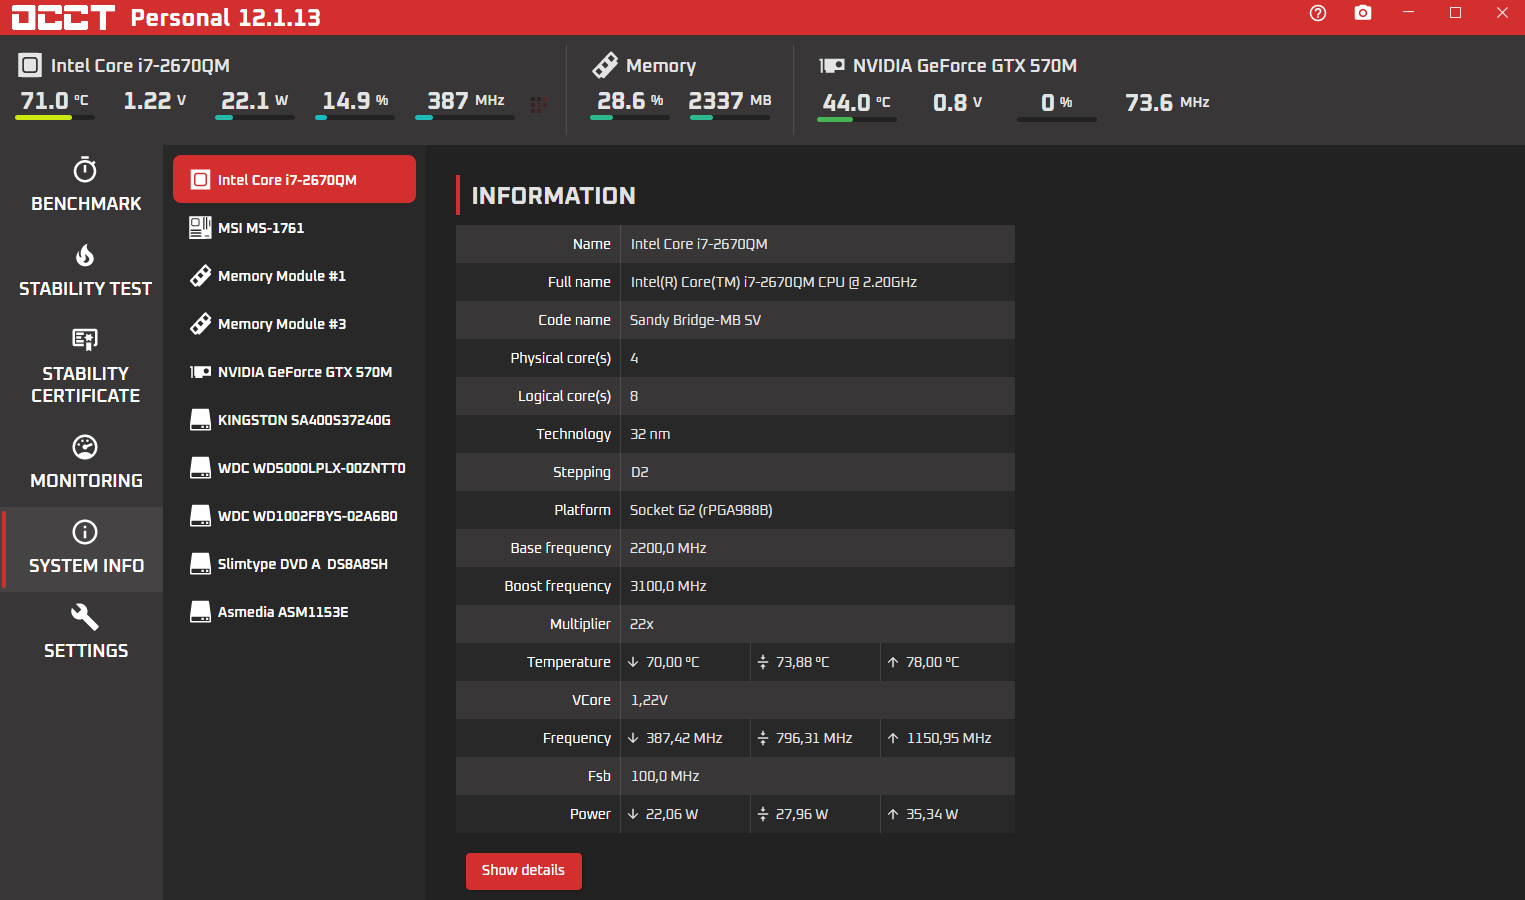Click Socket G2 (rPGA988B) platform value
The width and height of the screenshot is (1525, 900).
click(x=701, y=510)
